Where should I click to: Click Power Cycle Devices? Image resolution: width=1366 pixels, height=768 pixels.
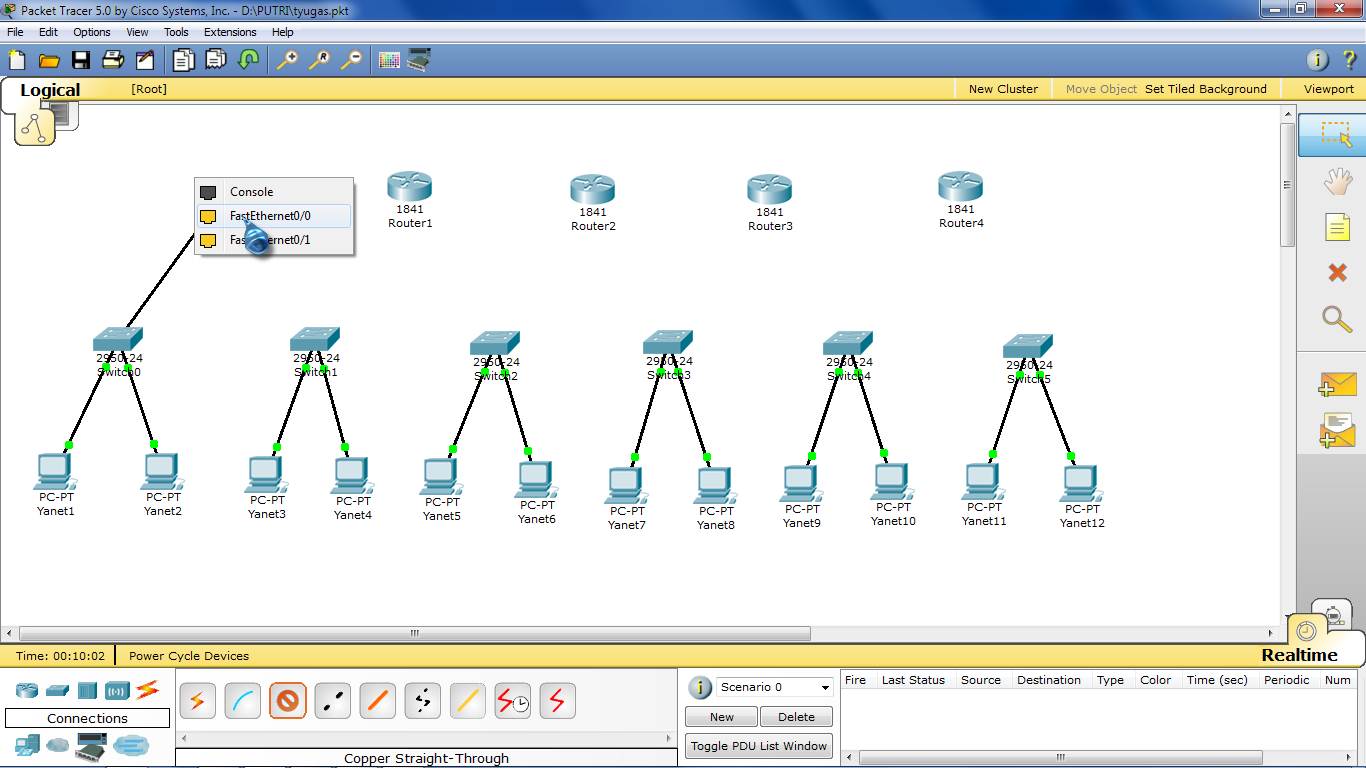[x=189, y=656]
